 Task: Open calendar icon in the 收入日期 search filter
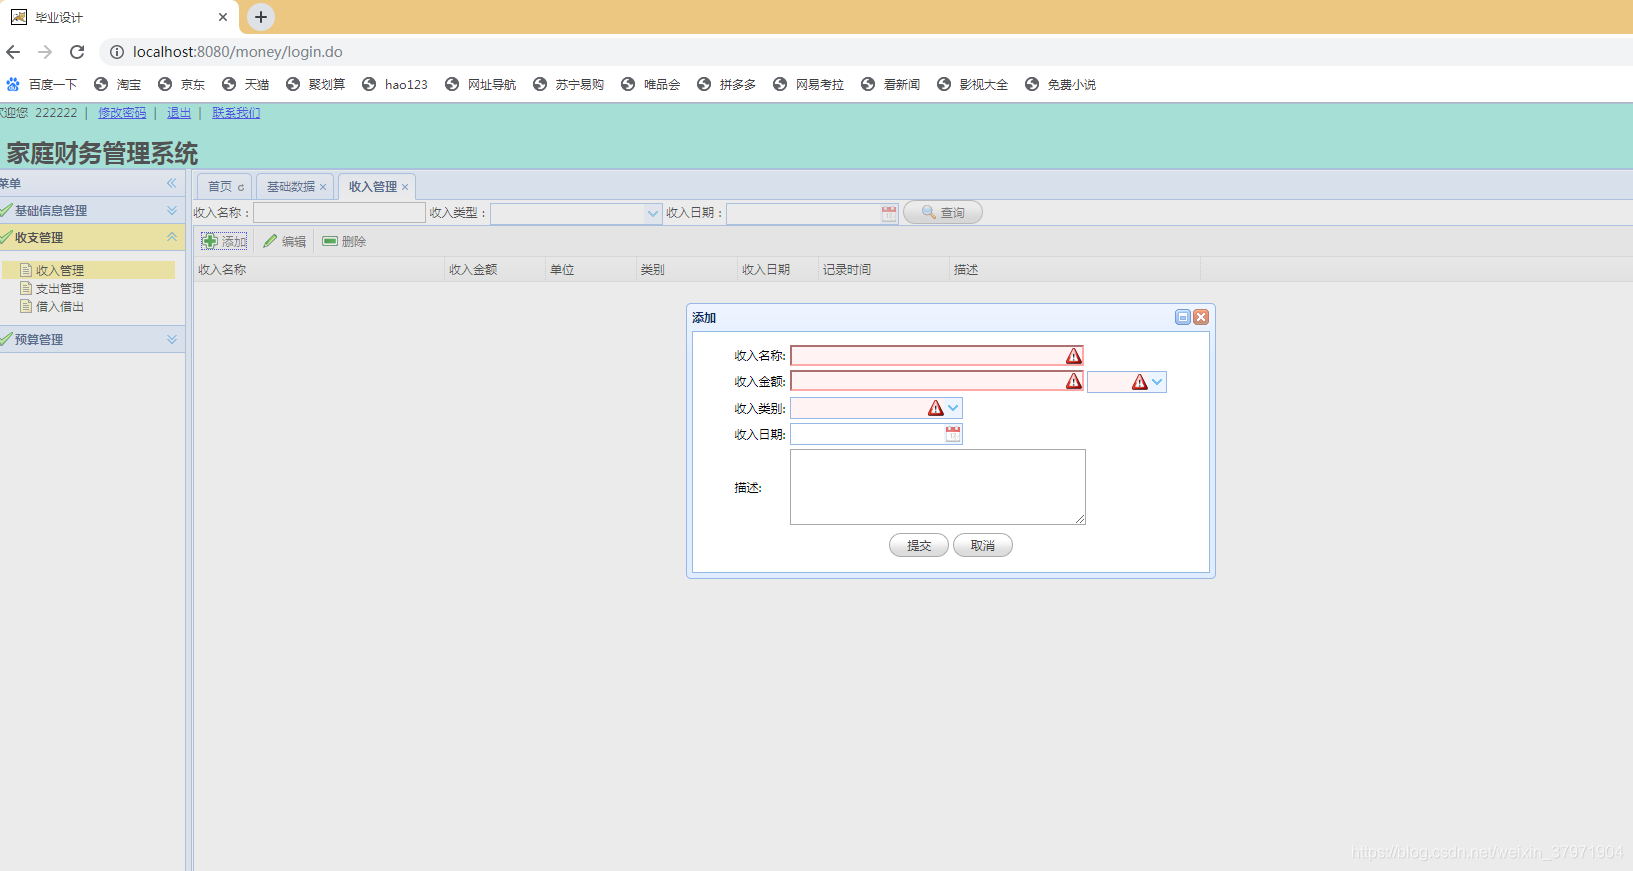point(889,213)
